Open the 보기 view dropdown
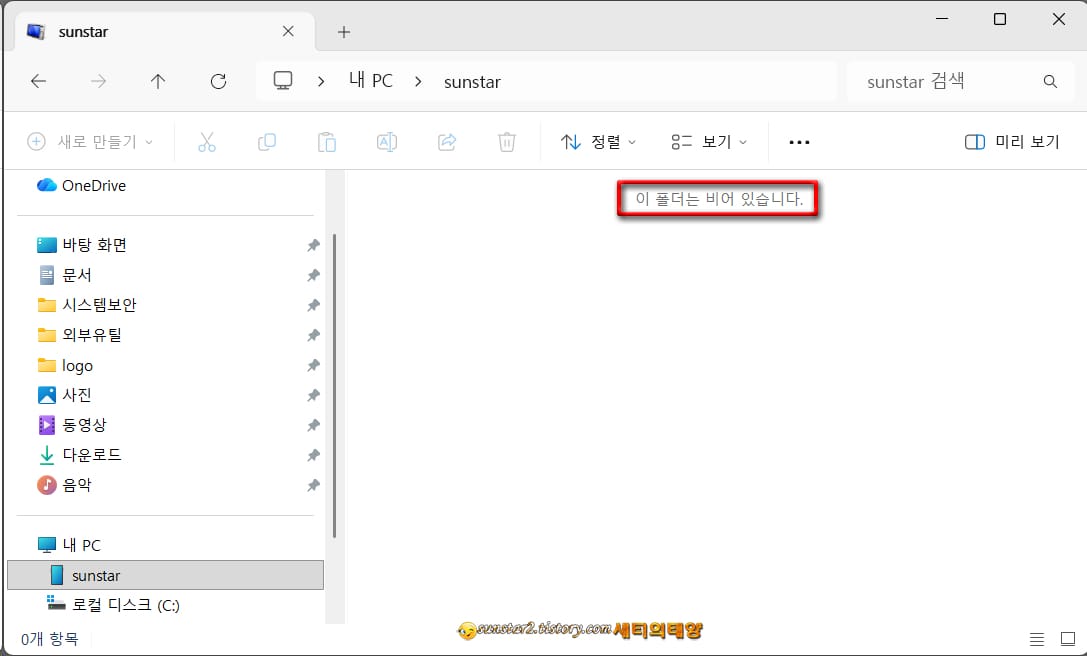This screenshot has width=1087, height=656. 709,142
